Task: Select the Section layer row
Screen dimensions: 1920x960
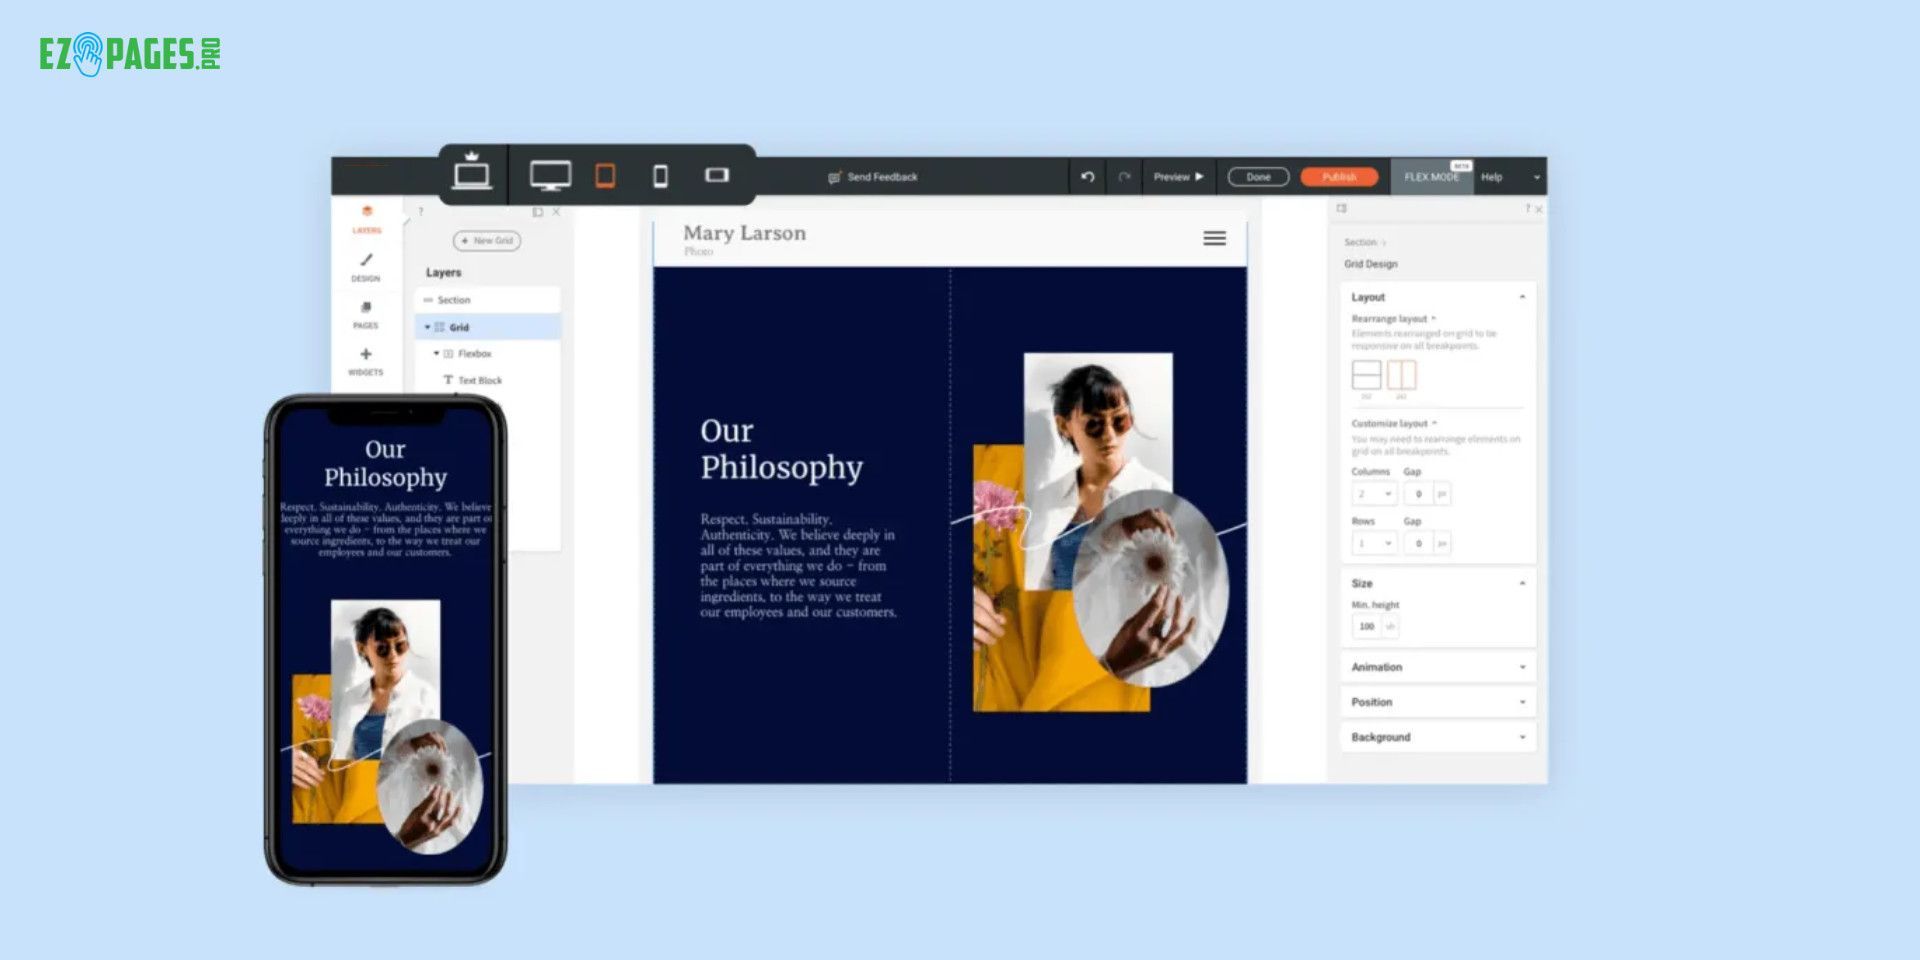Action: pyautogui.click(x=487, y=300)
